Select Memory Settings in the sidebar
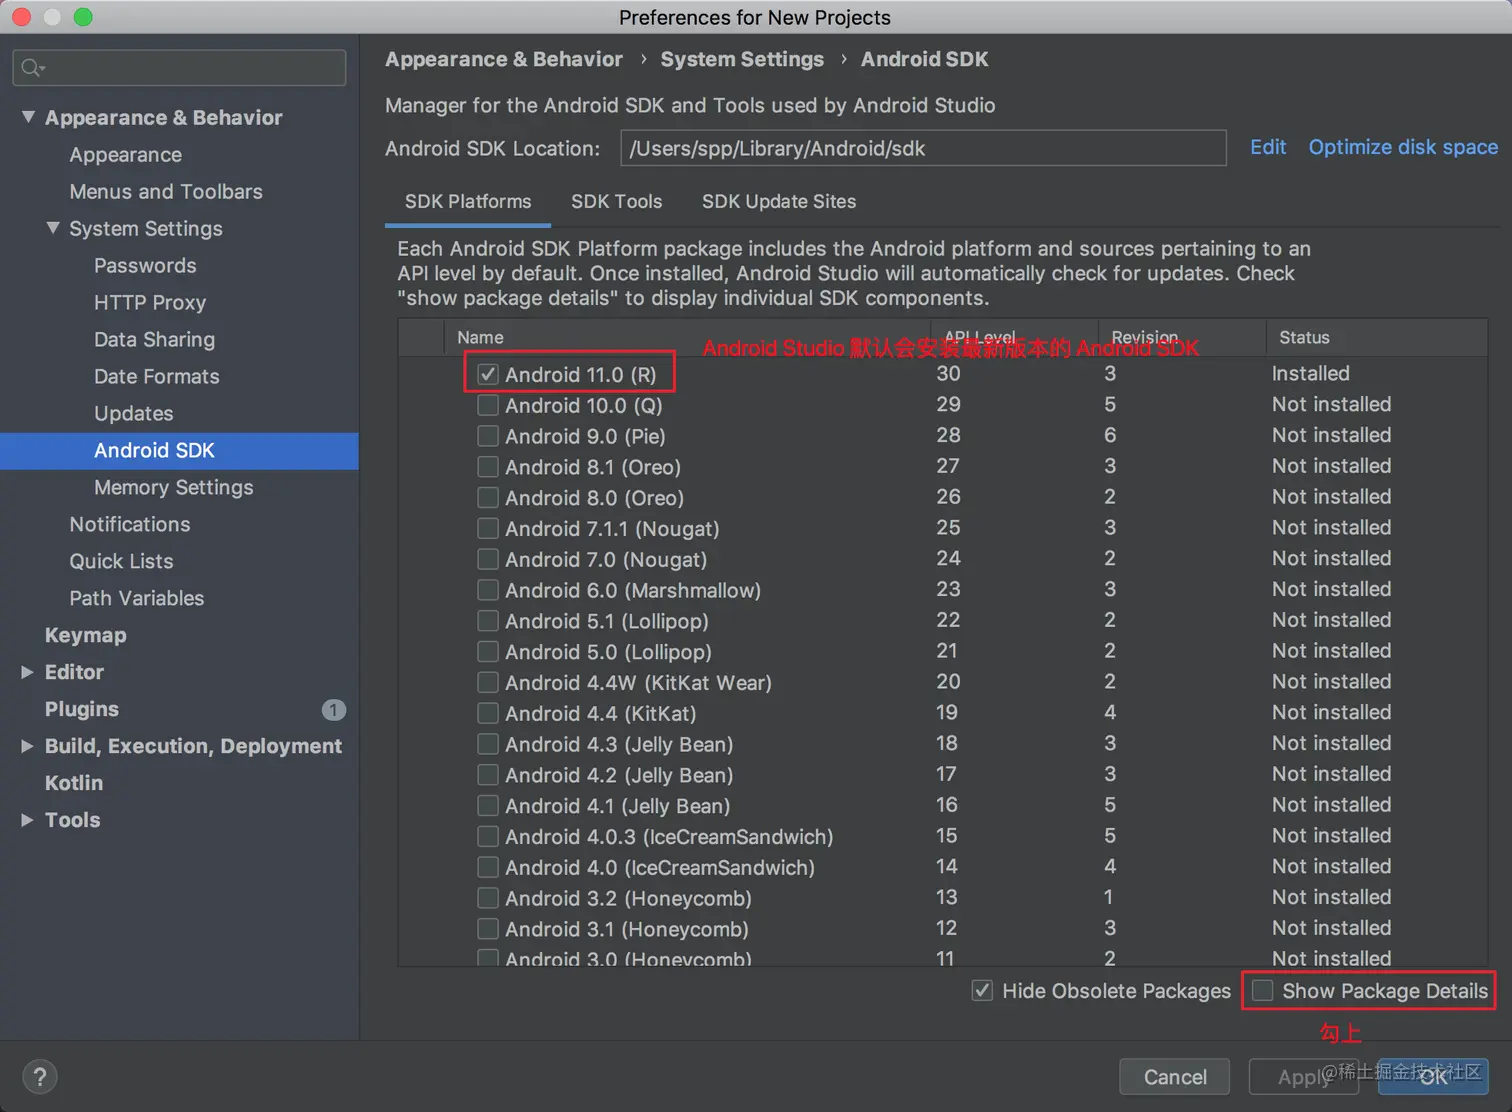Image resolution: width=1512 pixels, height=1112 pixels. point(173,487)
